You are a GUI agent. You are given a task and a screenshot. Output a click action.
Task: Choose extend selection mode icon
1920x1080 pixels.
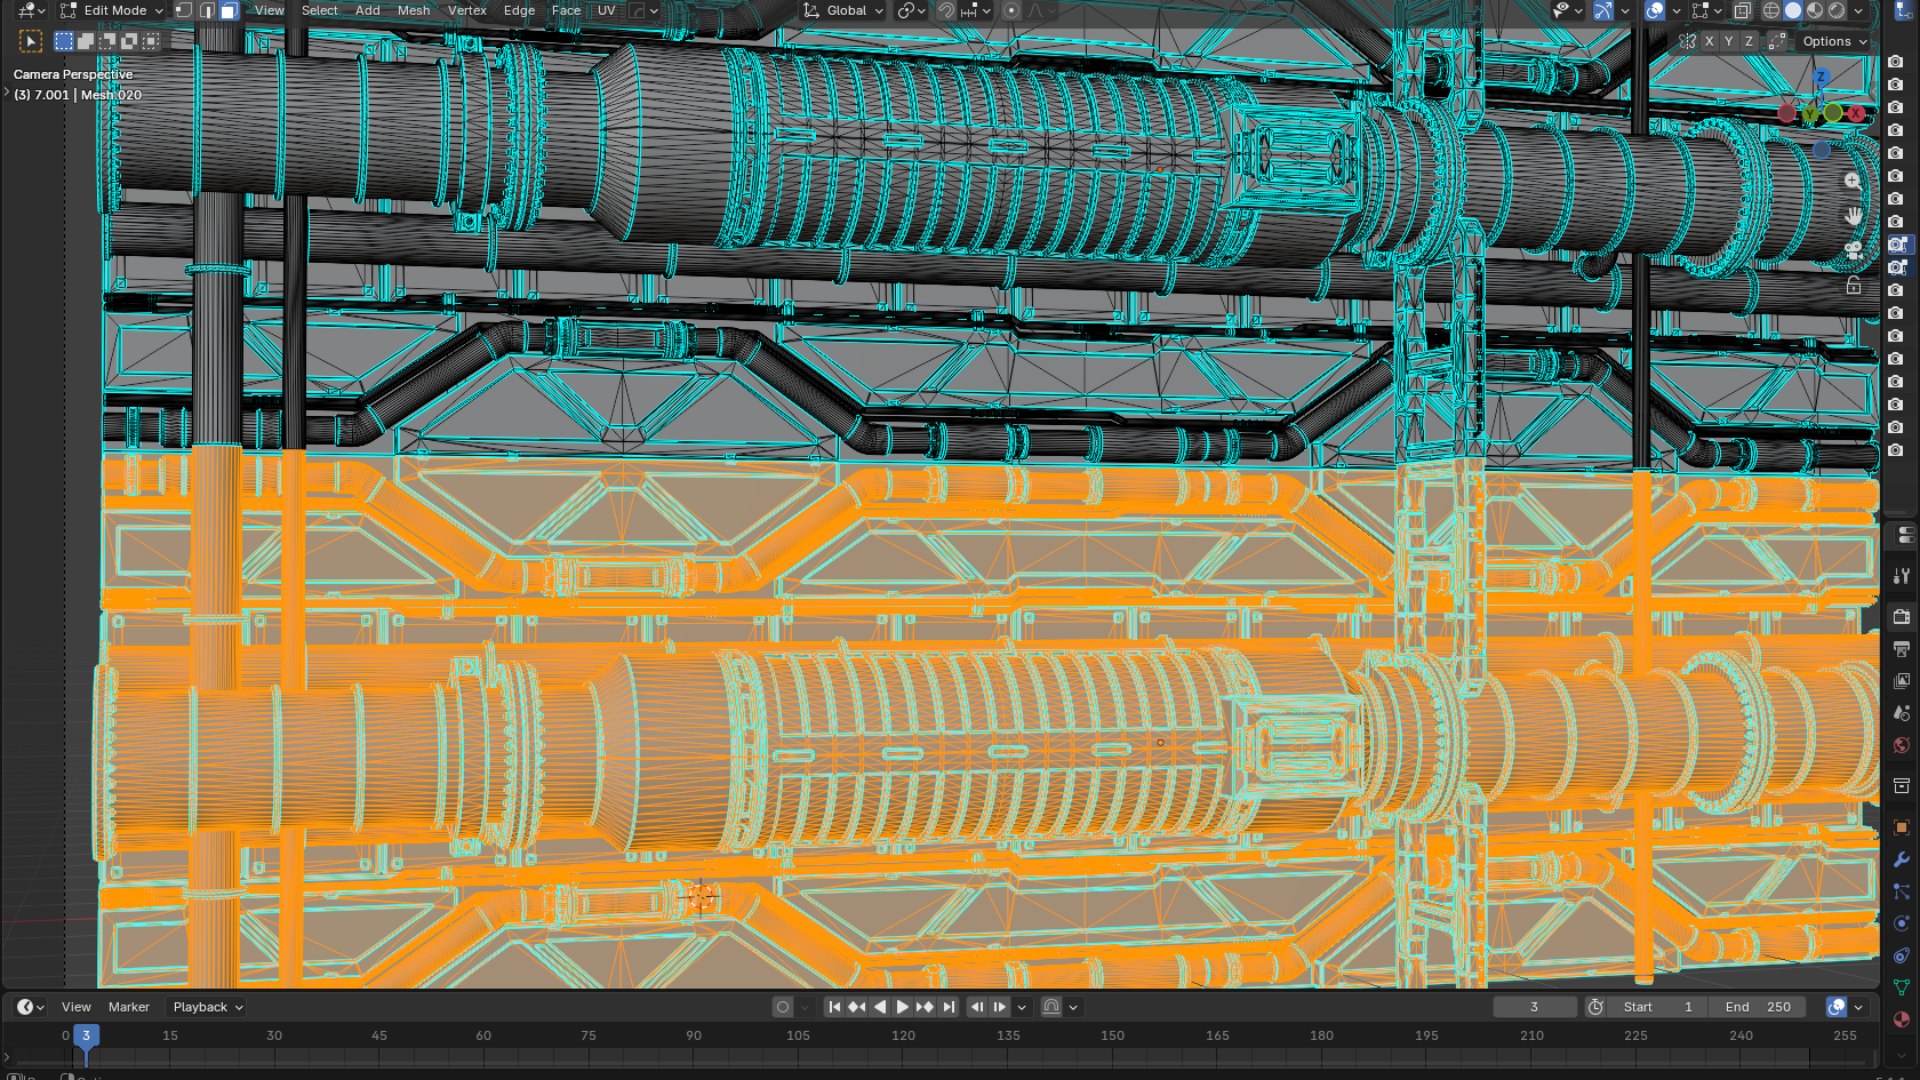pos(86,41)
